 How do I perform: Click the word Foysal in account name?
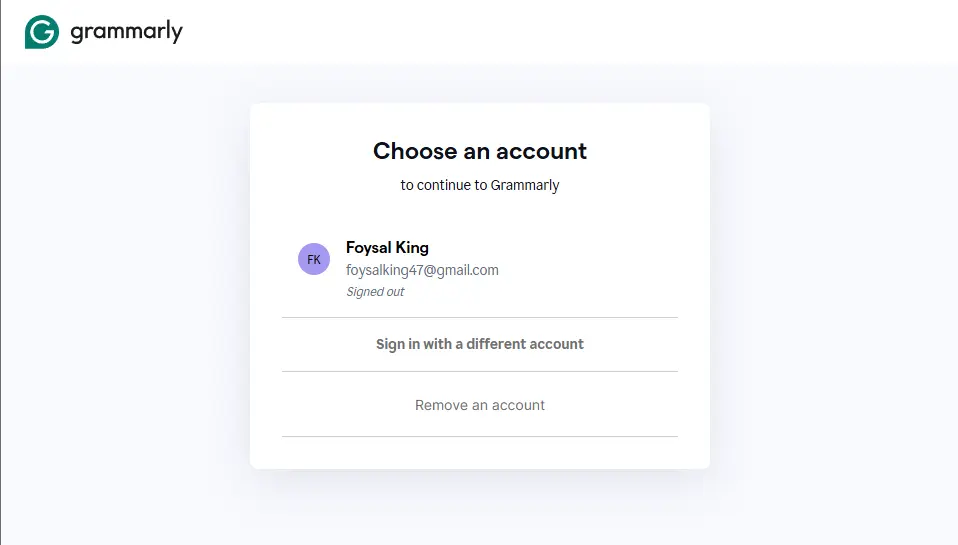(x=368, y=248)
